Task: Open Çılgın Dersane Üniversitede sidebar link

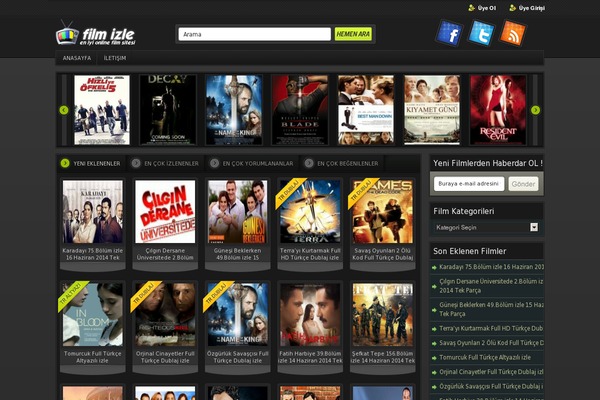Action: (x=491, y=286)
